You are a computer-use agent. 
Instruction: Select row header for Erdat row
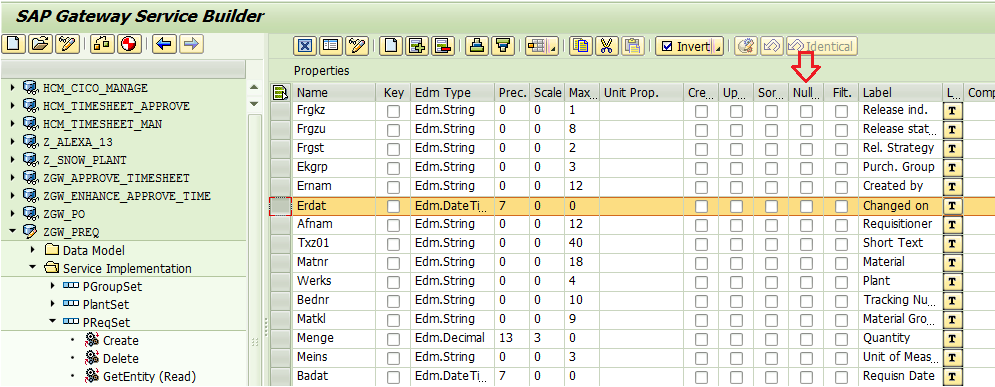280,206
